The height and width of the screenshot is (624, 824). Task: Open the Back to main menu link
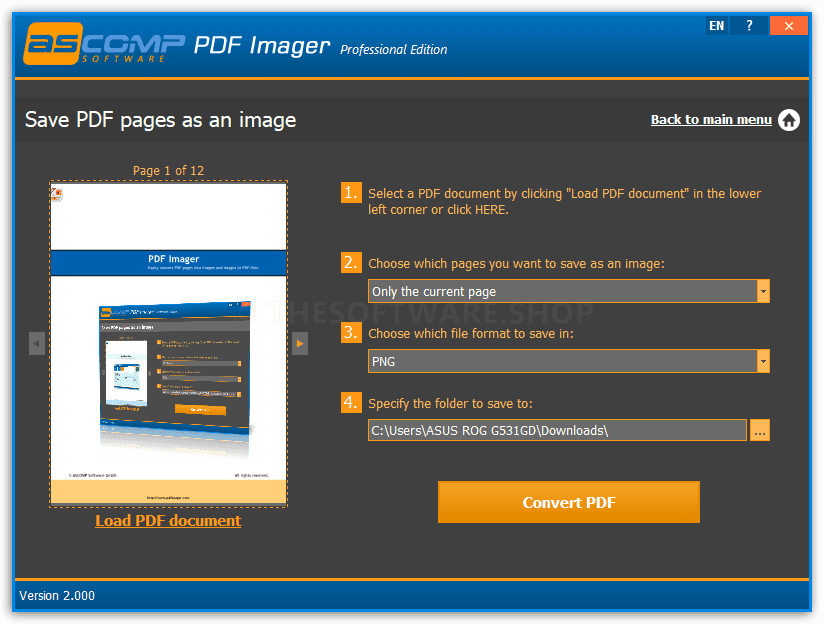[711, 120]
